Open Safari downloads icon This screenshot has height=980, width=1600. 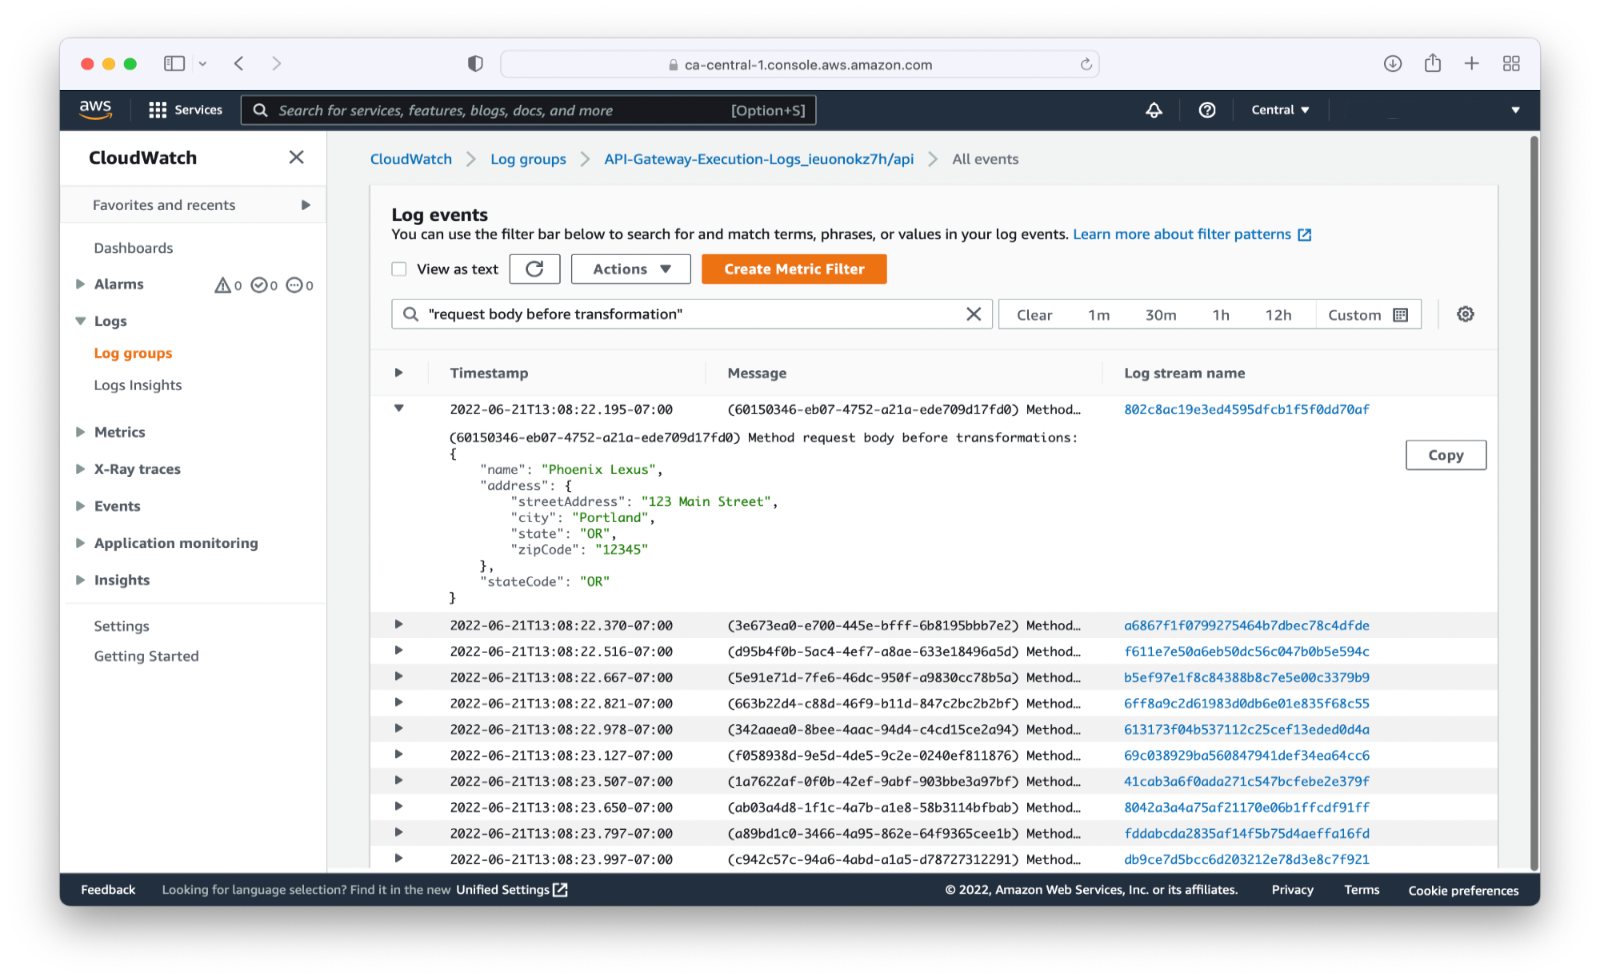pos(1393,63)
